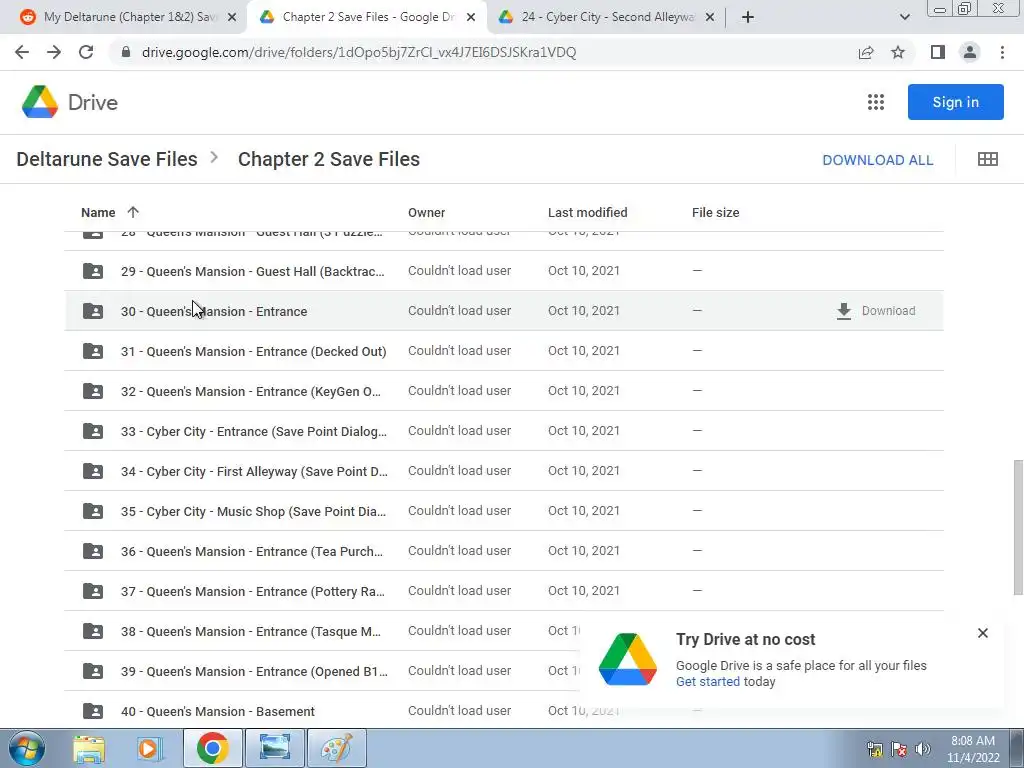Screen dimensions: 1024x768
Task: Open the Windows Start button
Action: (x=27, y=748)
